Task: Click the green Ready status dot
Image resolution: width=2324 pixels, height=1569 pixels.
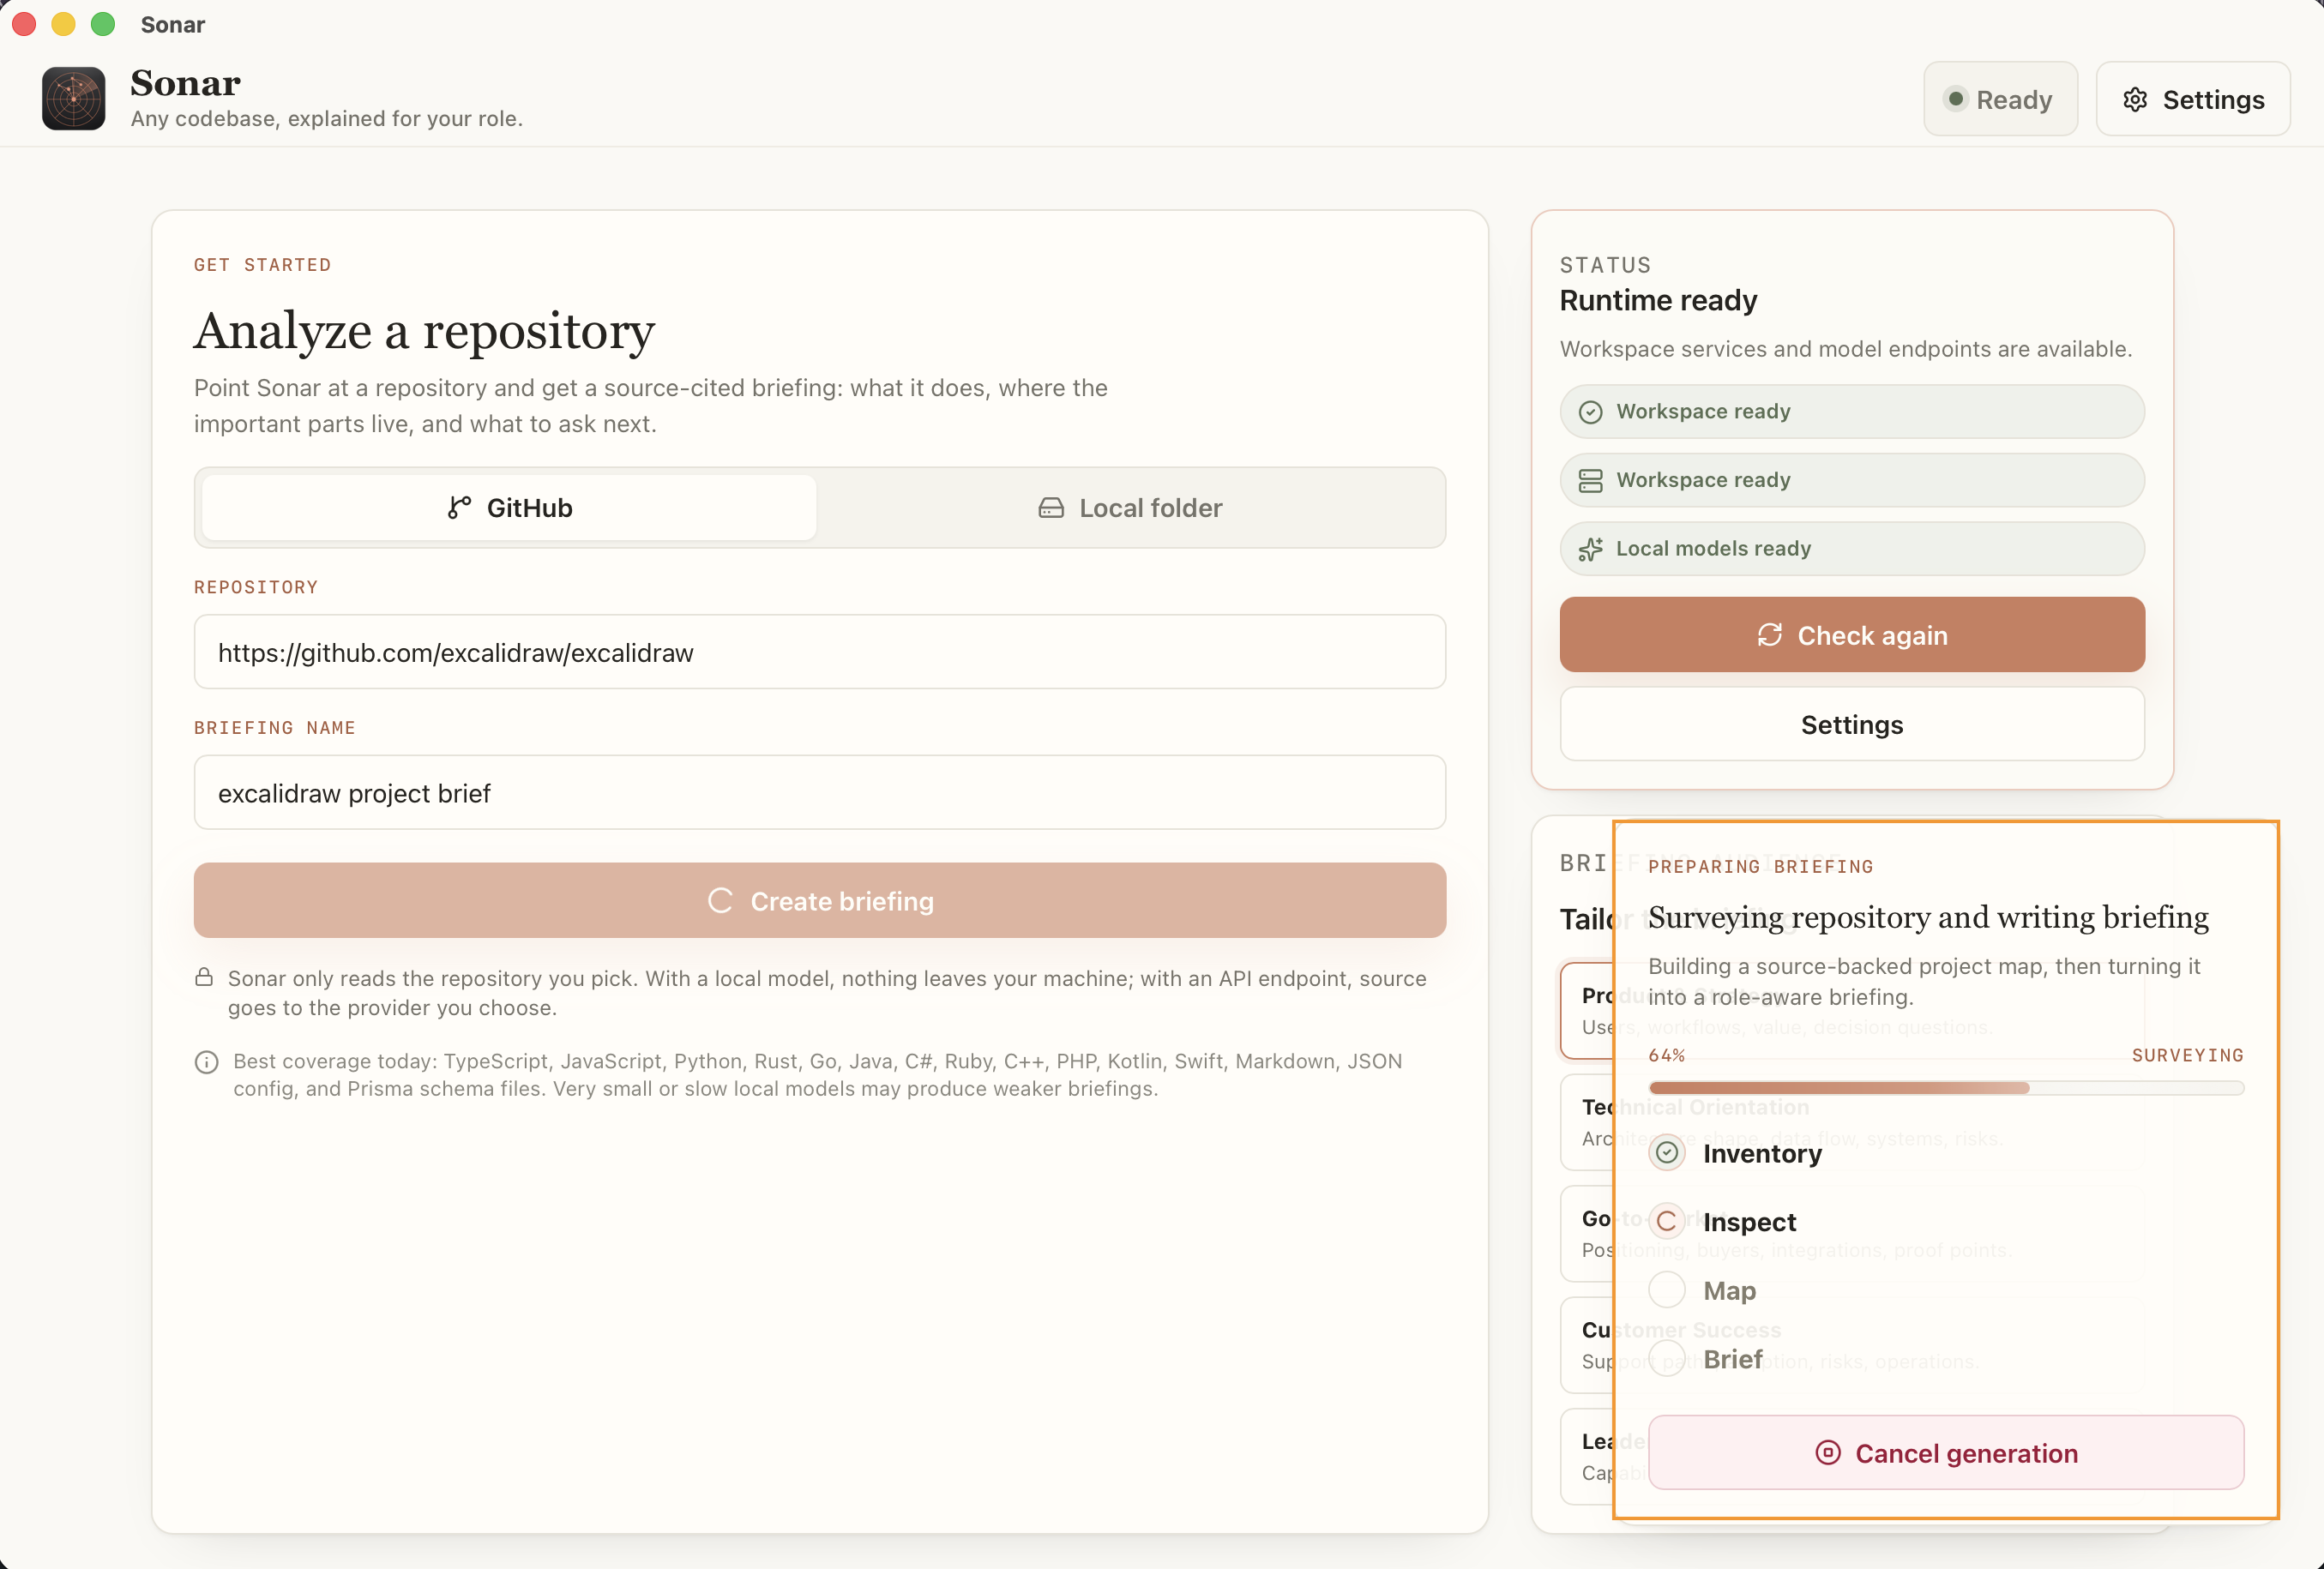Action: click(x=1955, y=98)
